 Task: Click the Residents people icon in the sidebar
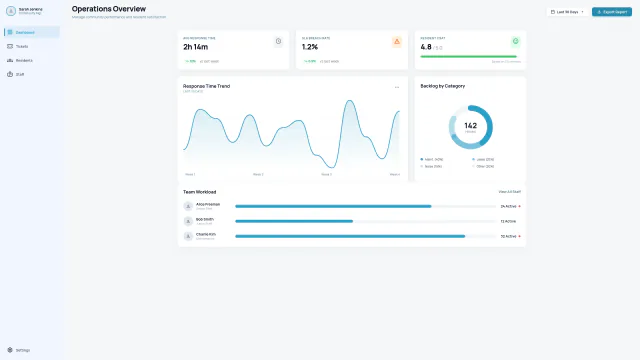click(x=10, y=60)
